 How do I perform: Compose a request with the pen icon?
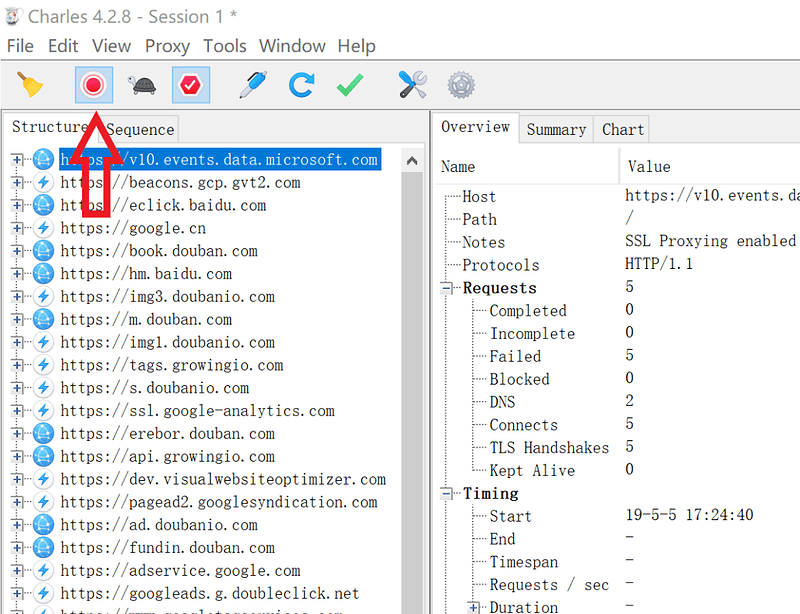tap(253, 85)
